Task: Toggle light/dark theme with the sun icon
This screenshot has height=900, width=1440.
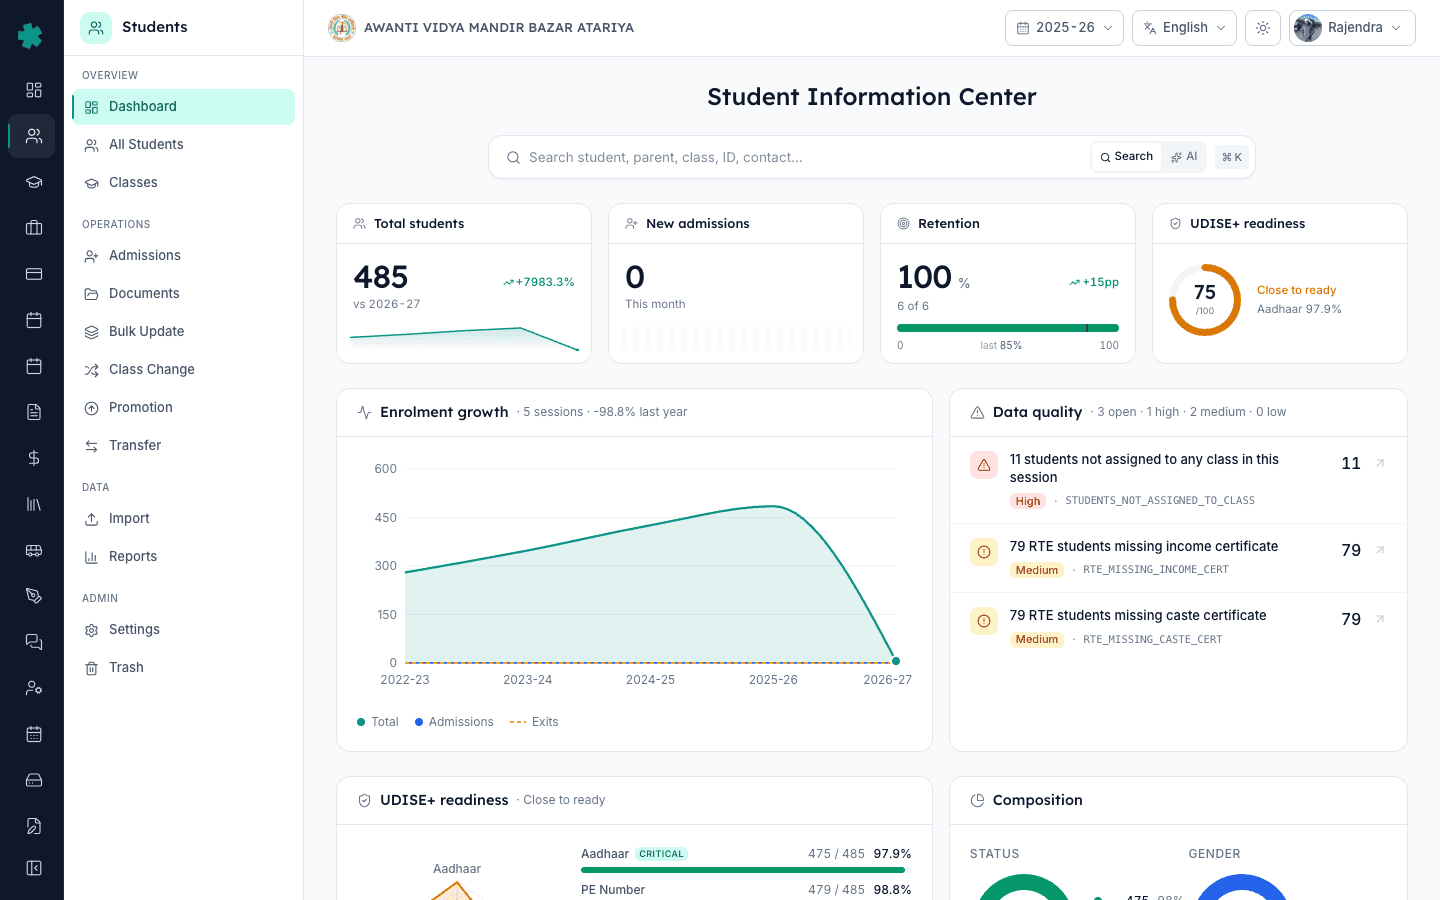Action: [x=1263, y=28]
